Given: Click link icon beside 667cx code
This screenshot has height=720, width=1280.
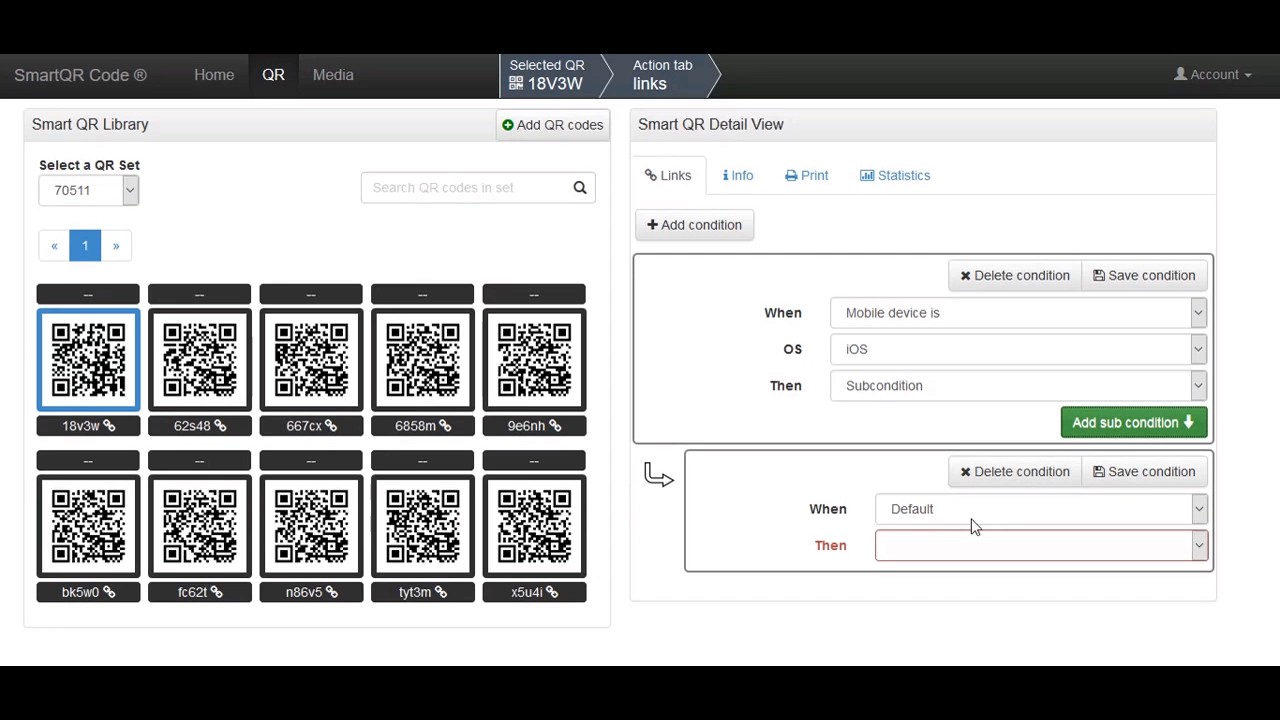Looking at the screenshot, I should (x=331, y=426).
